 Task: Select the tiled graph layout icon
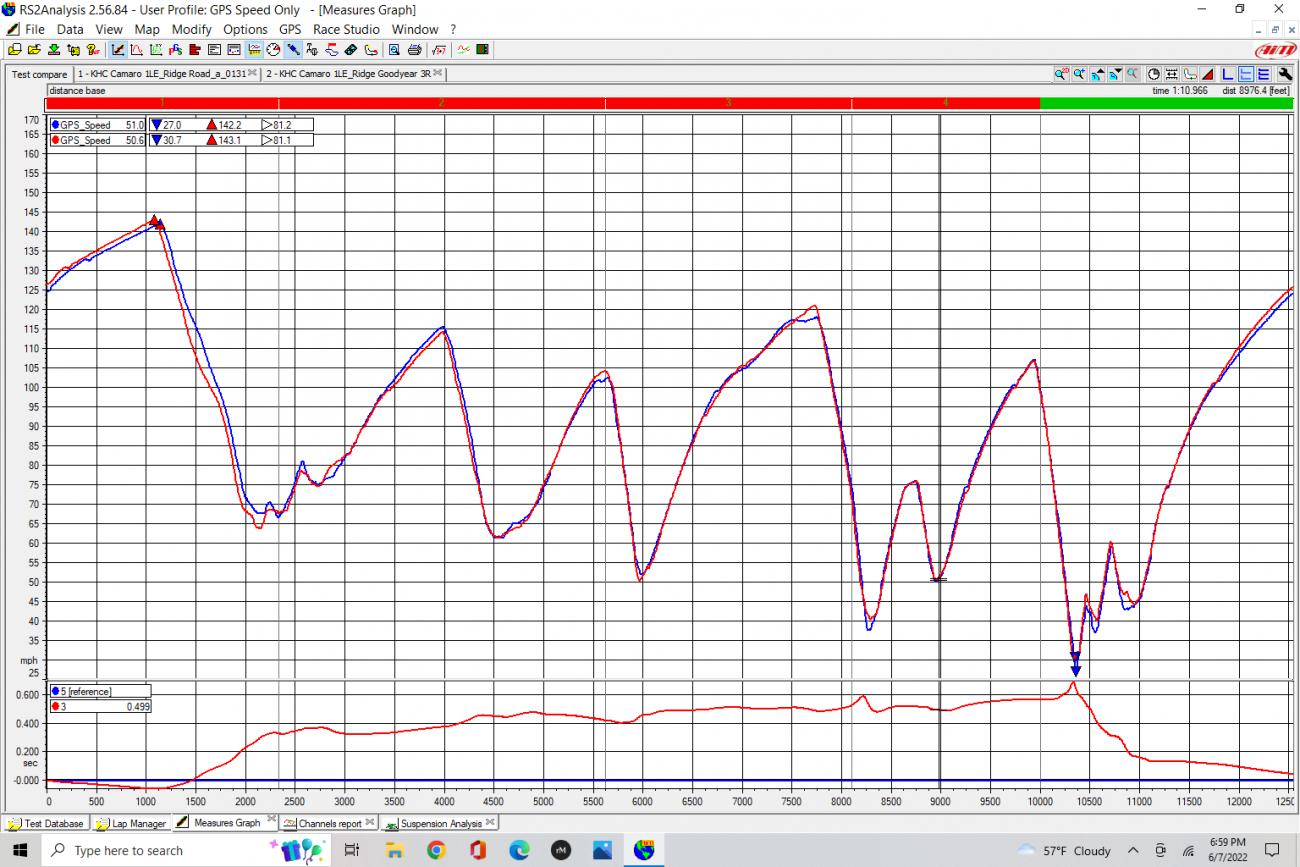(x=1264, y=74)
